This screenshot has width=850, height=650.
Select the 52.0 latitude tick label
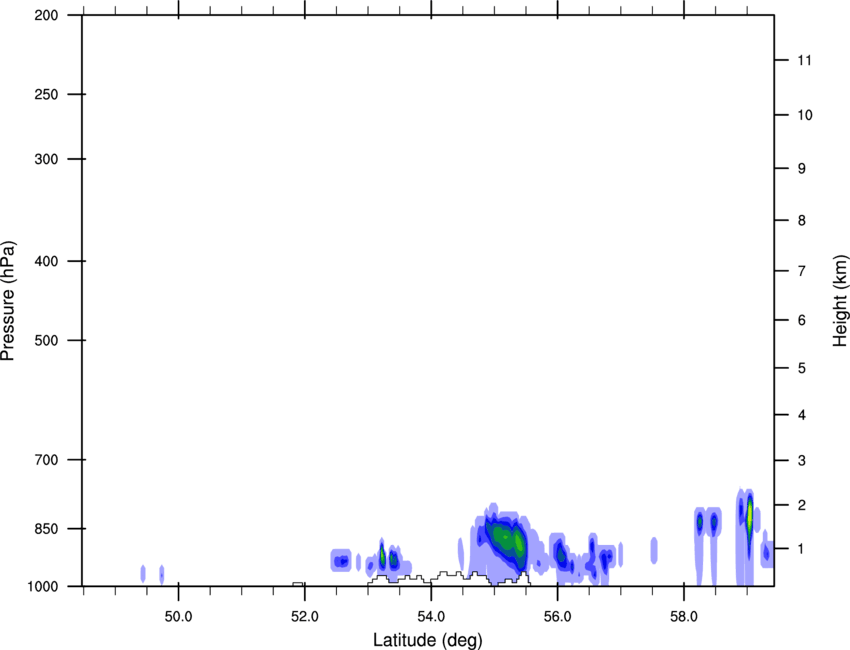304,613
